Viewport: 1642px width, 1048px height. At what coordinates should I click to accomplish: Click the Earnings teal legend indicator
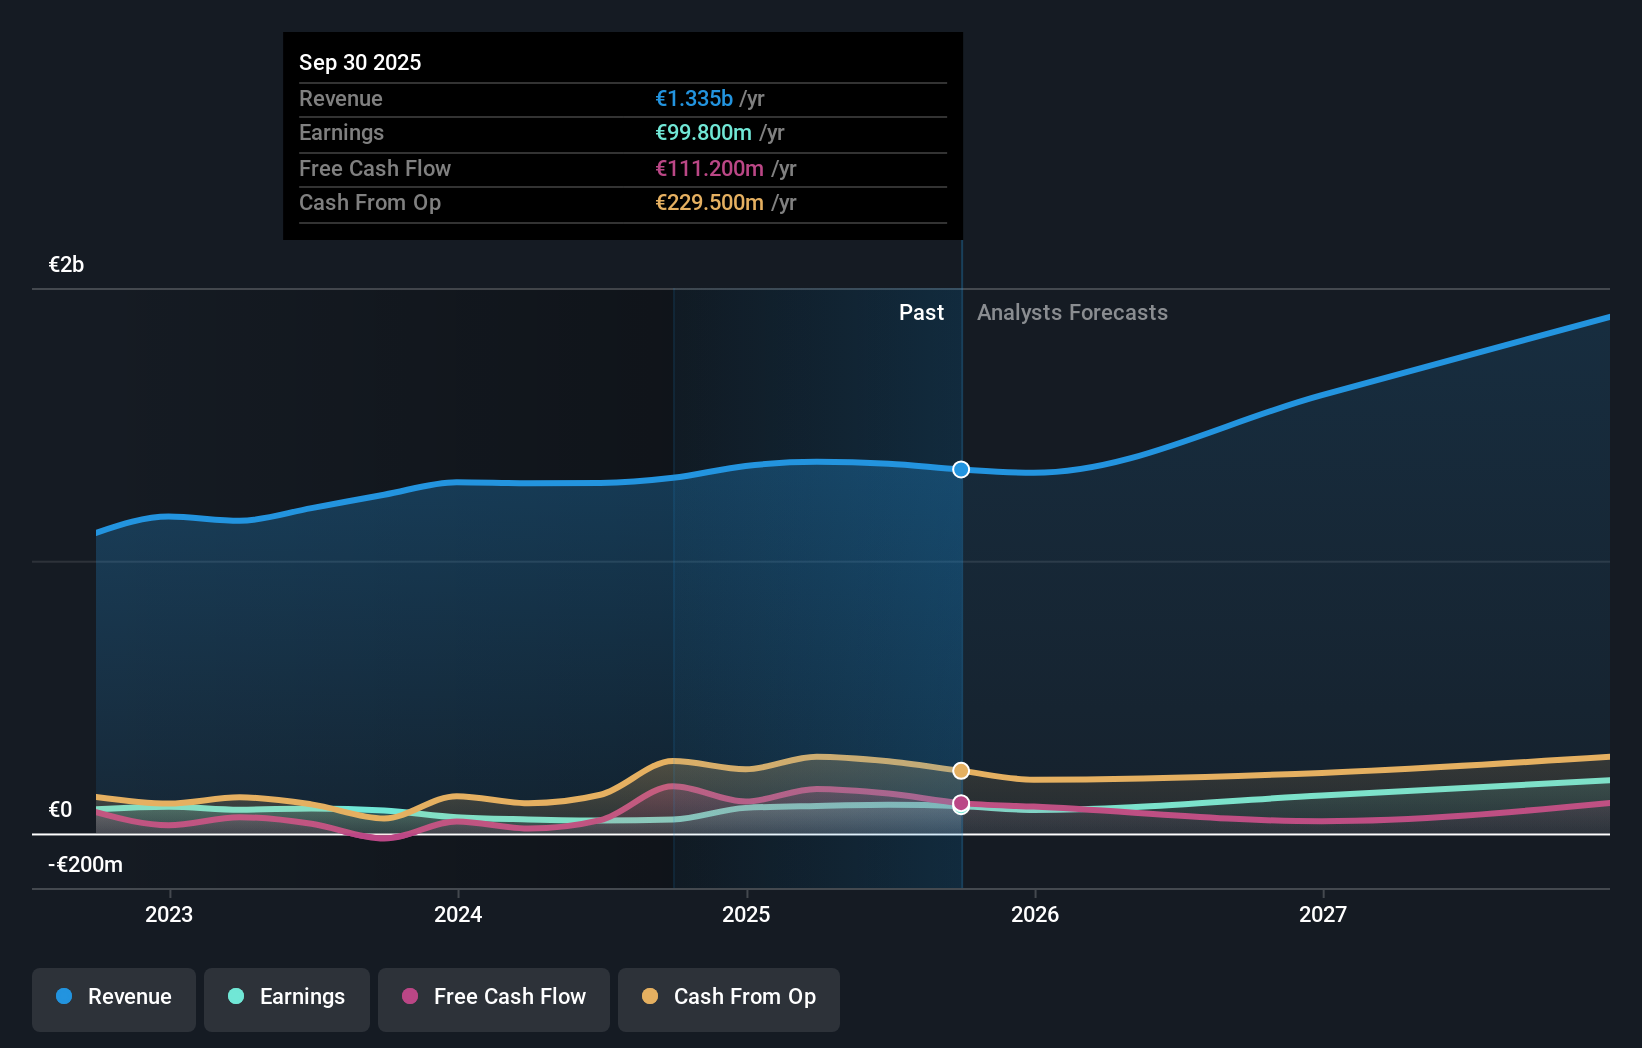[x=235, y=998]
